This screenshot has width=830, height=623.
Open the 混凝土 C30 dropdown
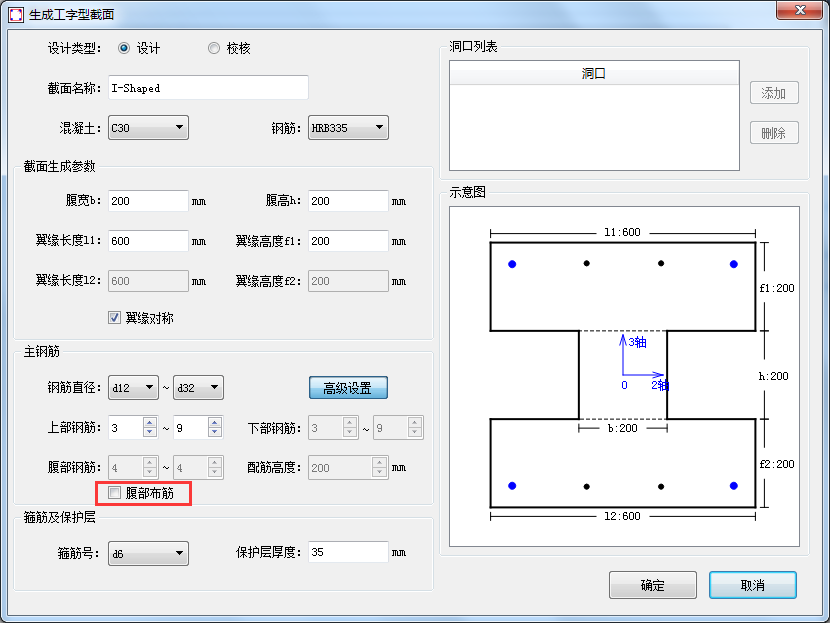148,128
